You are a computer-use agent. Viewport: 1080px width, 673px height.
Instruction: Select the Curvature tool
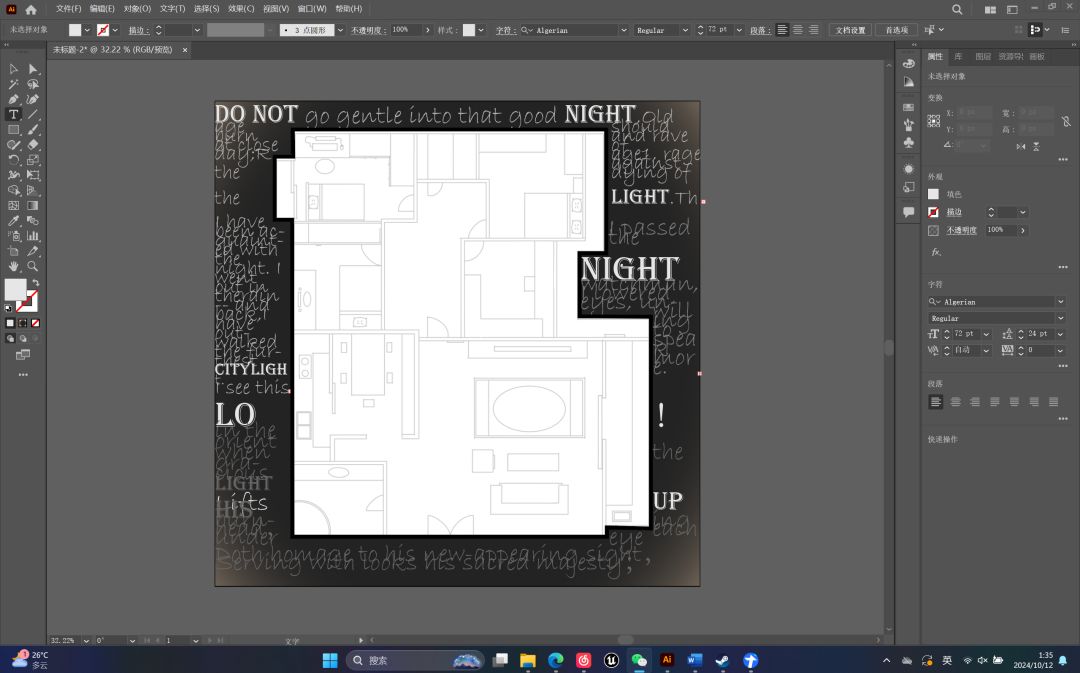click(x=32, y=99)
